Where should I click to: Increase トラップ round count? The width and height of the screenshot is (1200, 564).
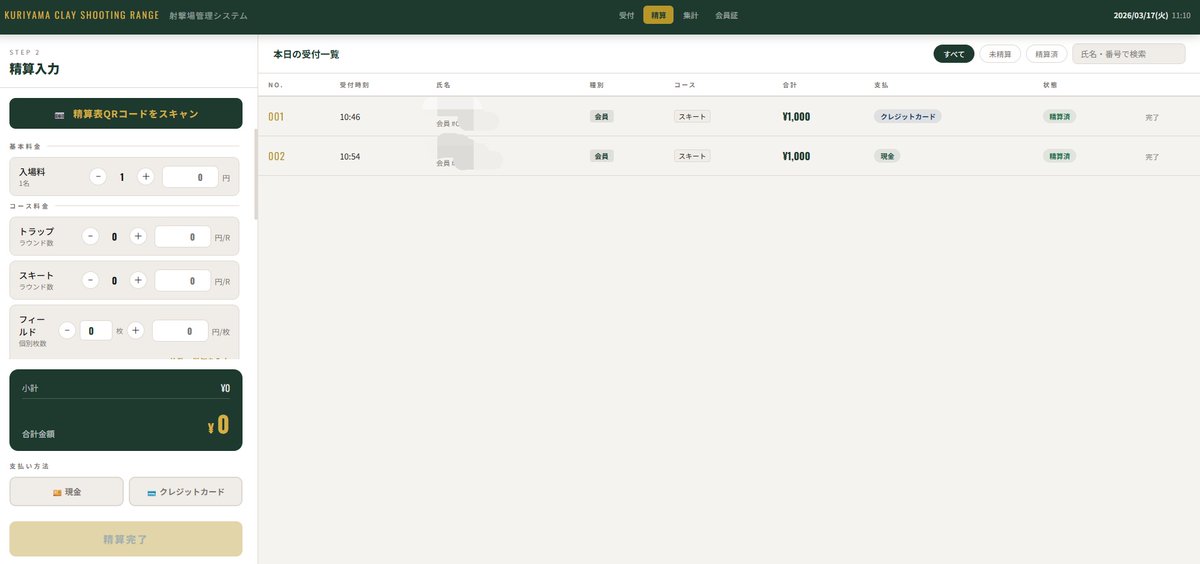138,236
